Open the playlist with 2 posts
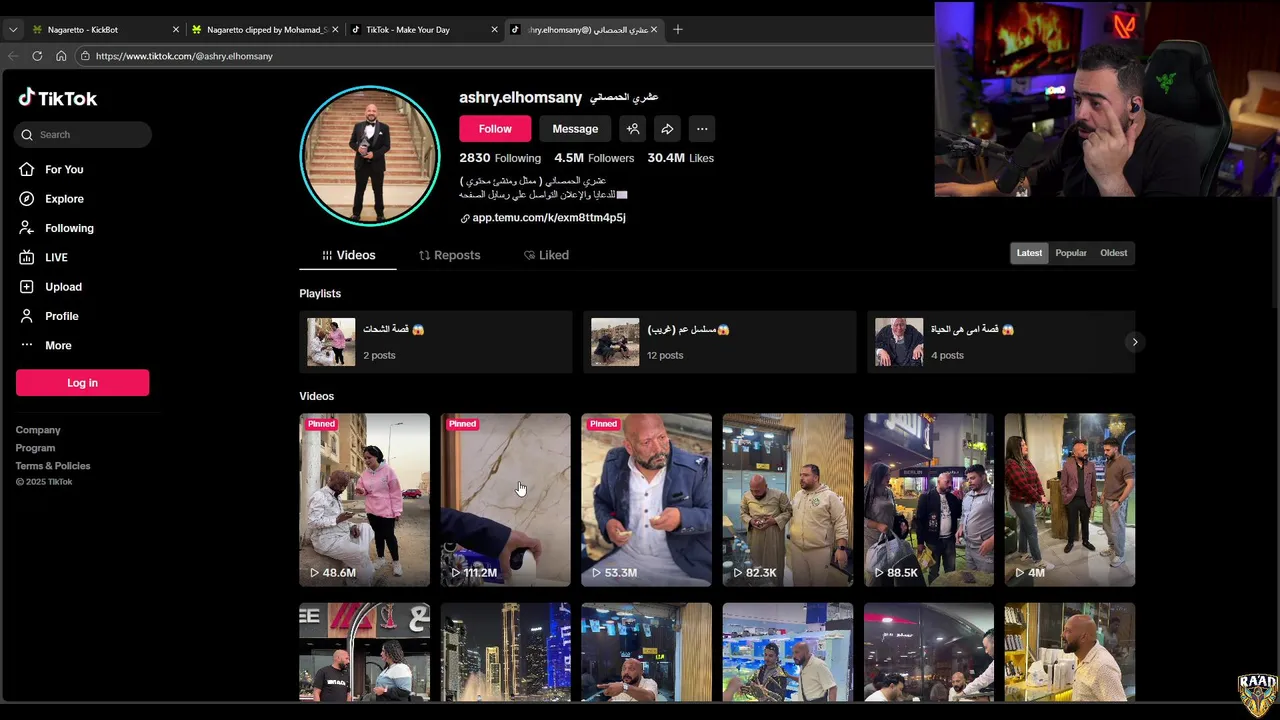 pos(436,342)
